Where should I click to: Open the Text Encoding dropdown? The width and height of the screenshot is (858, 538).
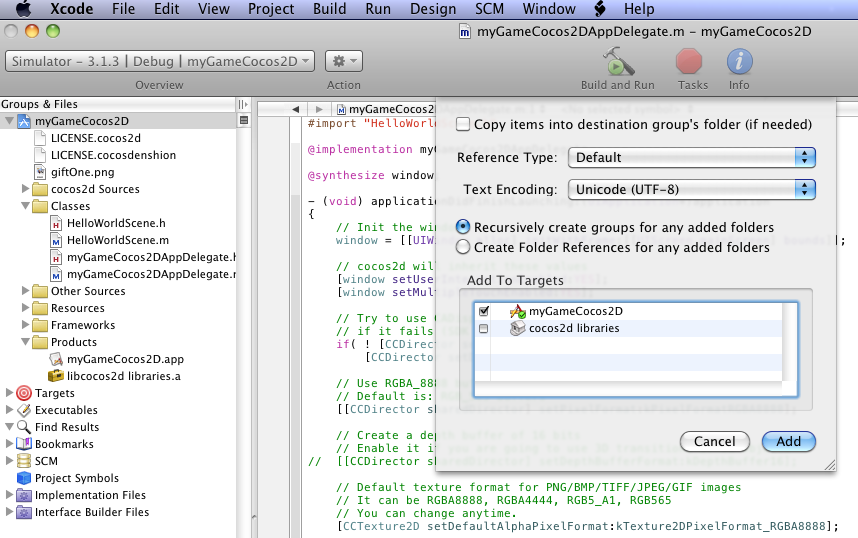[692, 189]
